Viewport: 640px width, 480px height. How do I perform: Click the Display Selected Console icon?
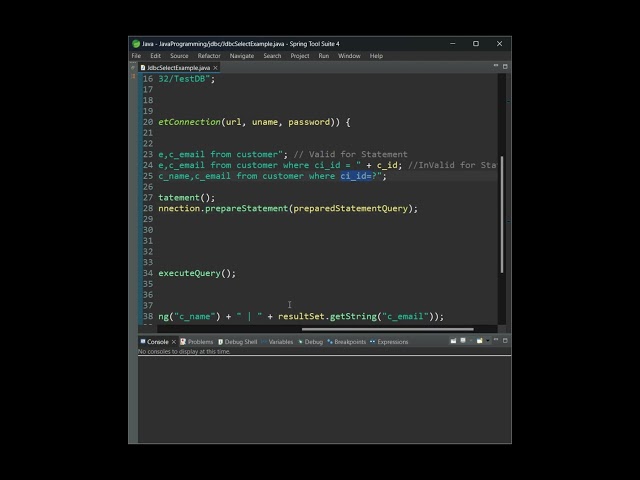coord(463,340)
